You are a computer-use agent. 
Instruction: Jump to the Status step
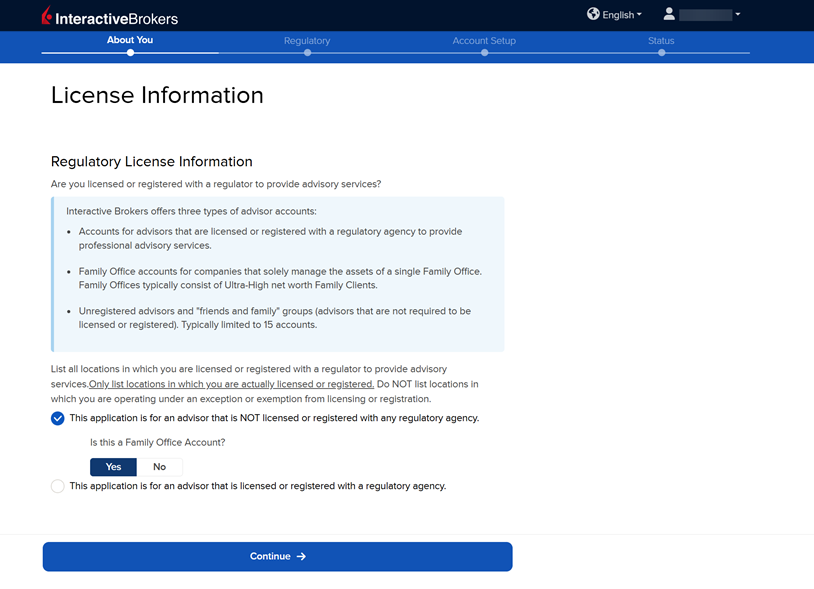click(661, 41)
